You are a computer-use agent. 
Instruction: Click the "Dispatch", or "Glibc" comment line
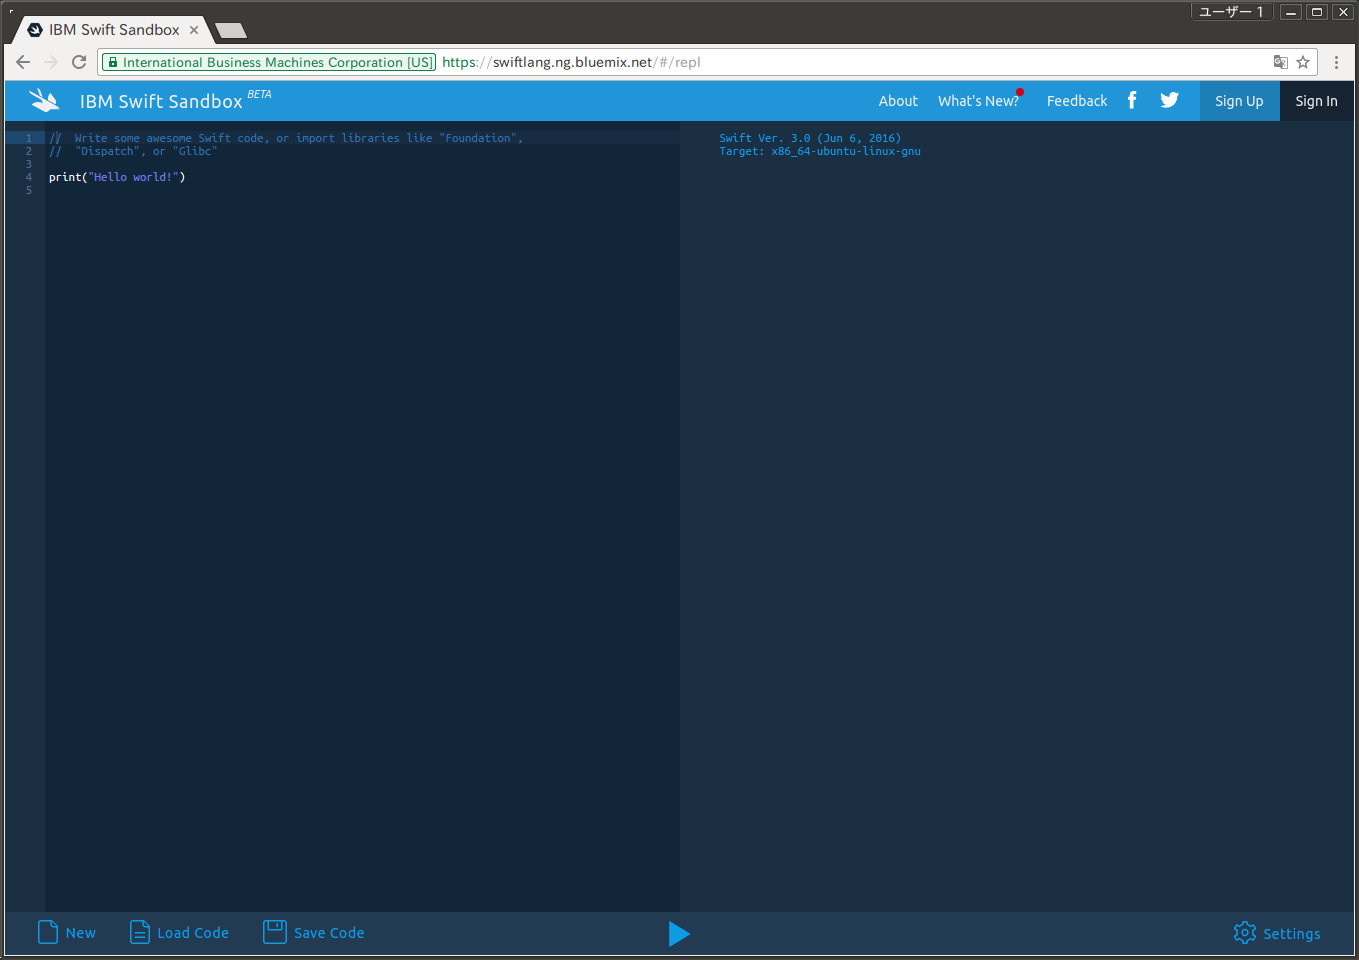click(x=133, y=151)
